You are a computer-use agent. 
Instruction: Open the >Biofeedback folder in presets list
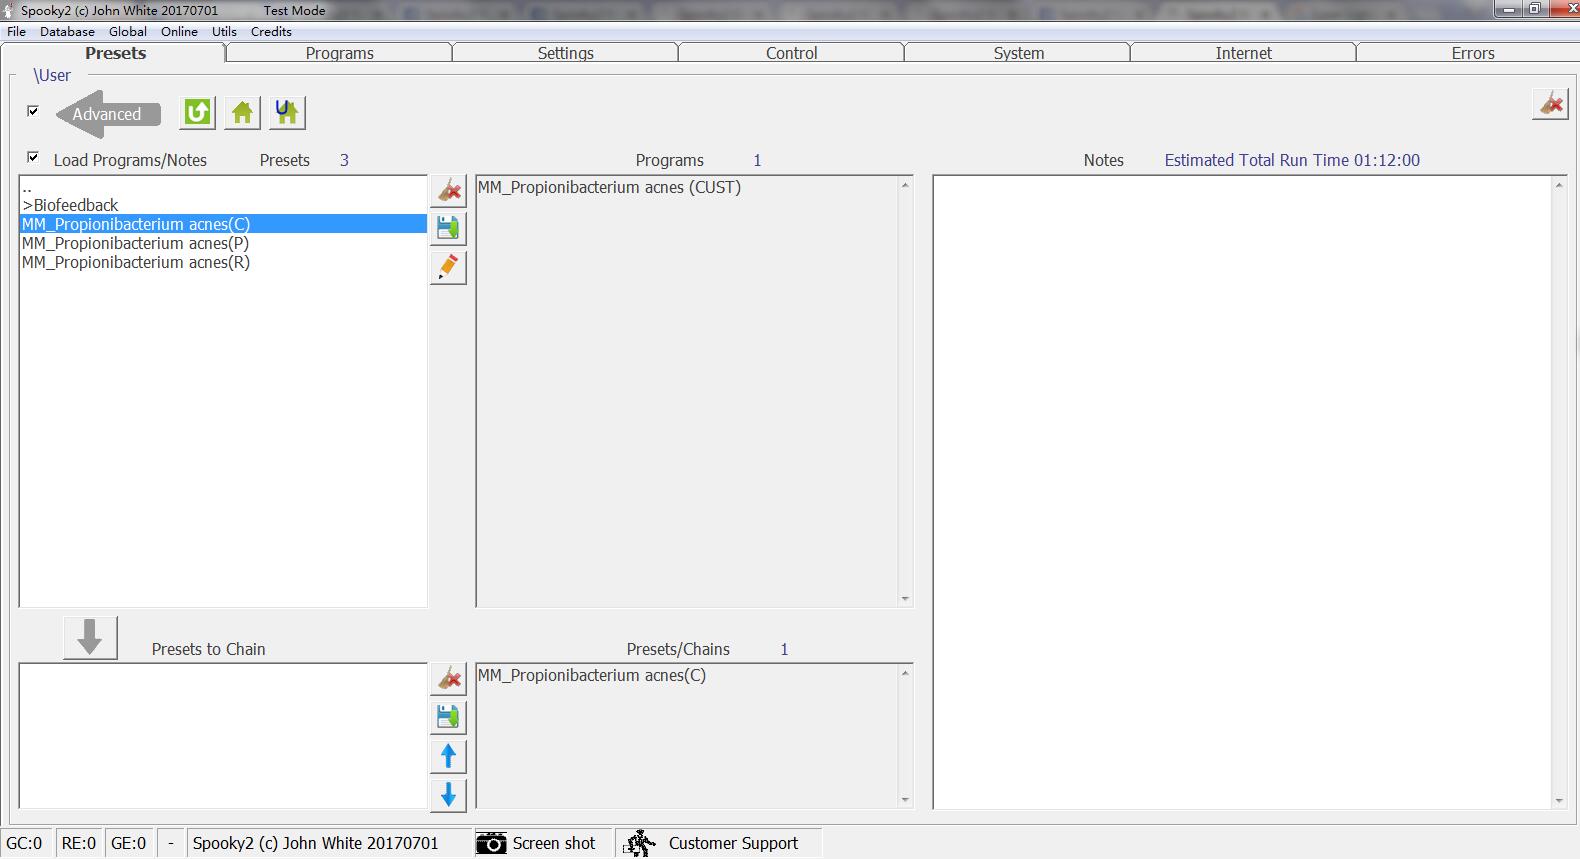[70, 205]
